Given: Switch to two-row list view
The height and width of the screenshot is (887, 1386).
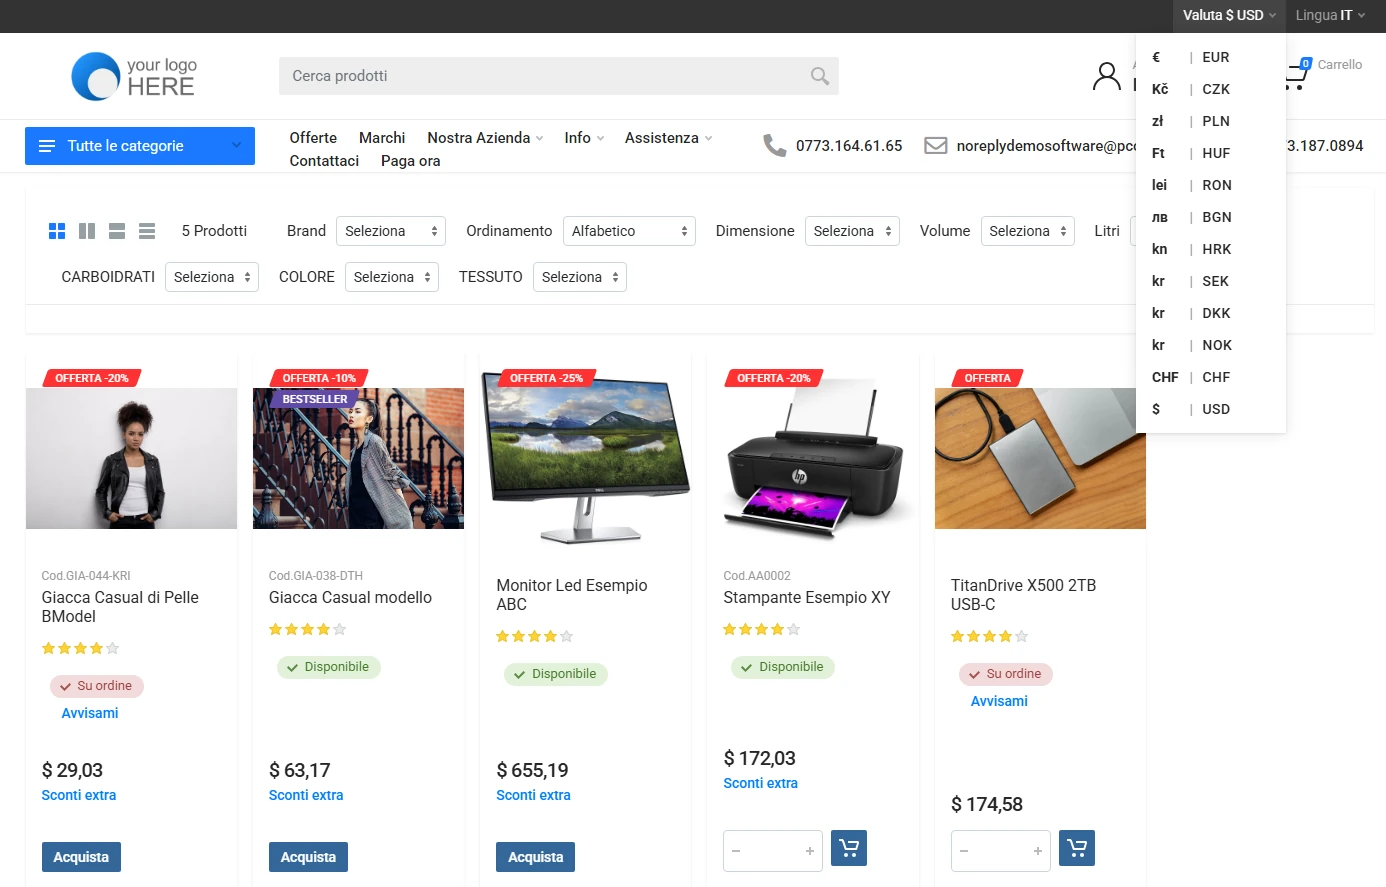Looking at the screenshot, I should click(x=117, y=231).
